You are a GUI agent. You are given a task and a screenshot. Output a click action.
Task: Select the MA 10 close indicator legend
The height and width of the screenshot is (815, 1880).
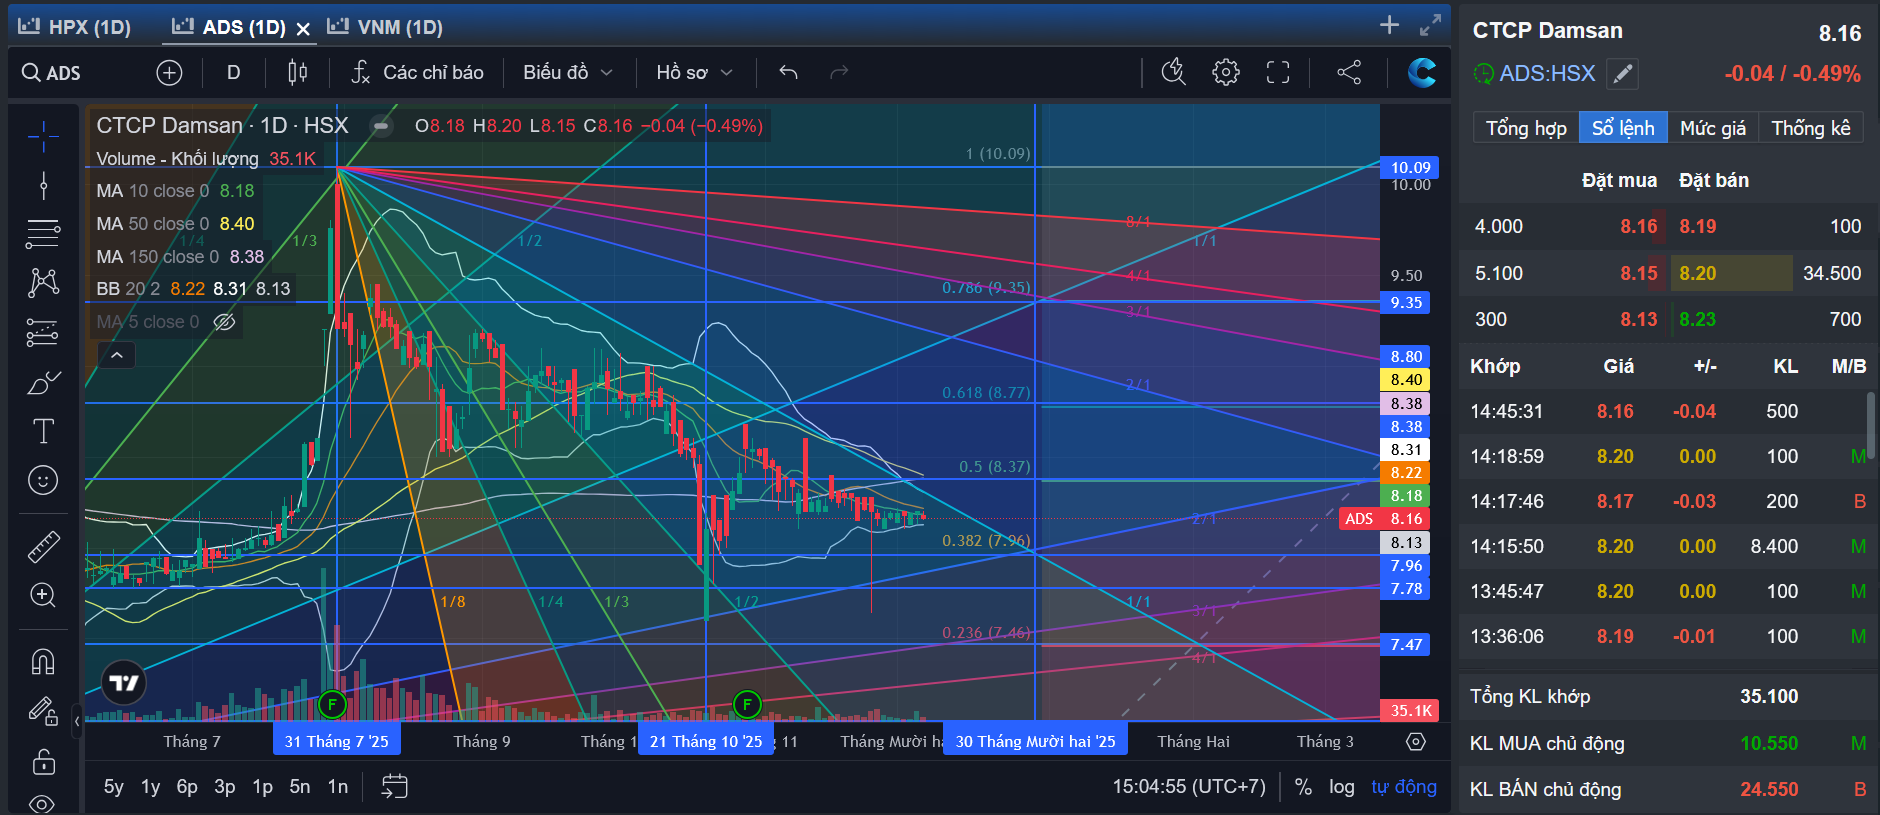175,191
